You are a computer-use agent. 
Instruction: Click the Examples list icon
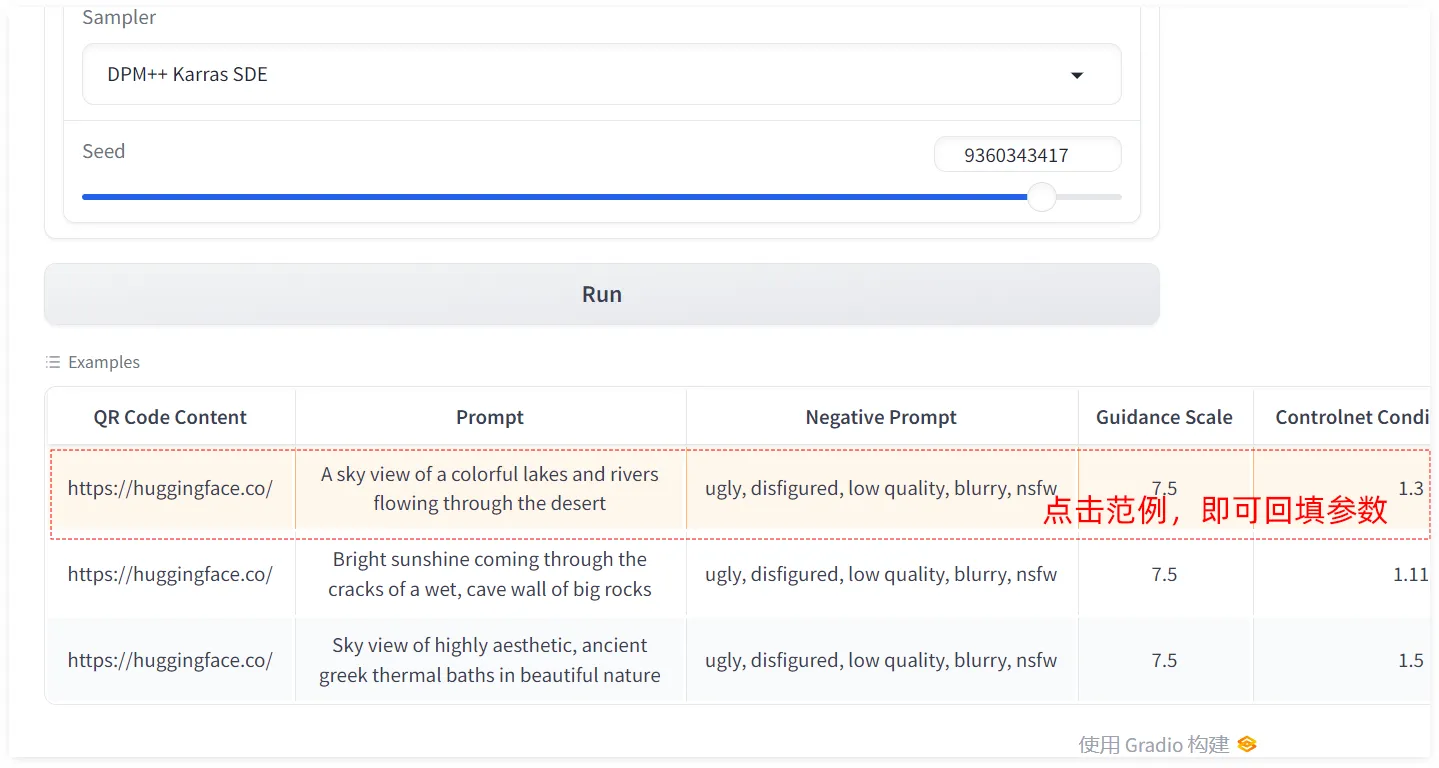(53, 362)
